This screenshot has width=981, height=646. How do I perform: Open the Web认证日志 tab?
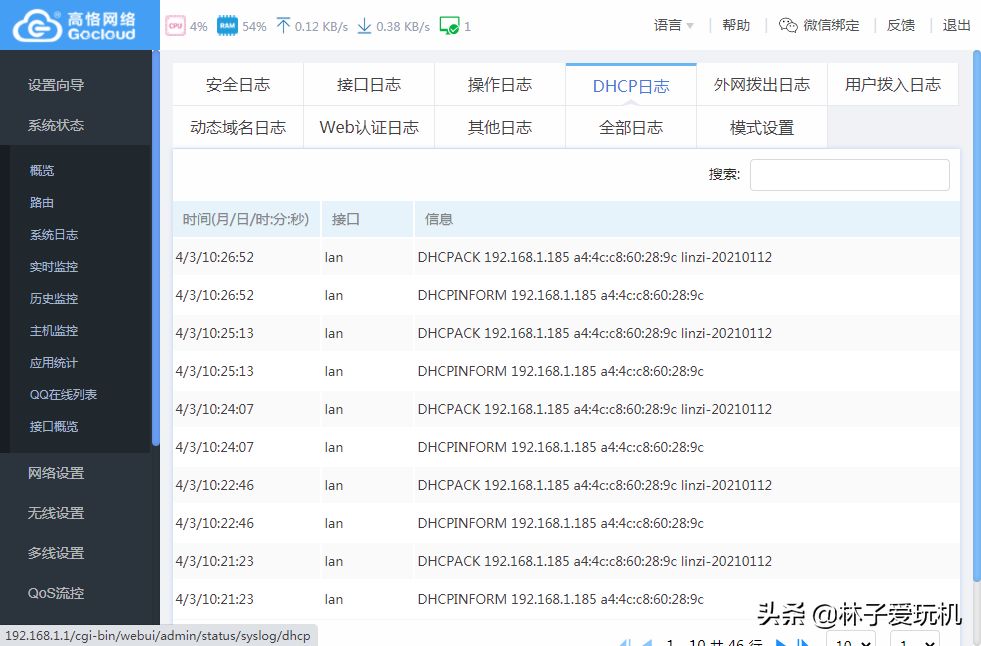(x=369, y=128)
